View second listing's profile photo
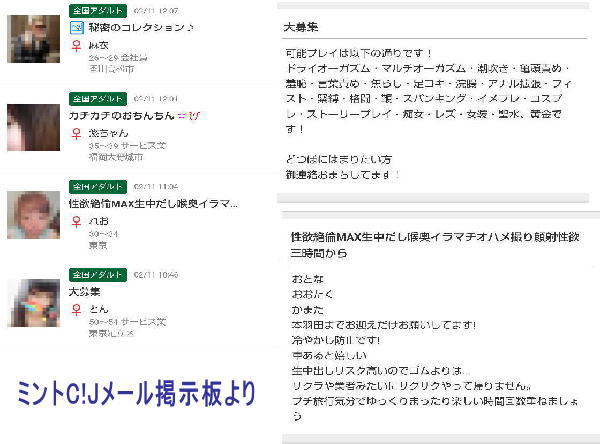Screen dimensions: 600x444 (33, 126)
